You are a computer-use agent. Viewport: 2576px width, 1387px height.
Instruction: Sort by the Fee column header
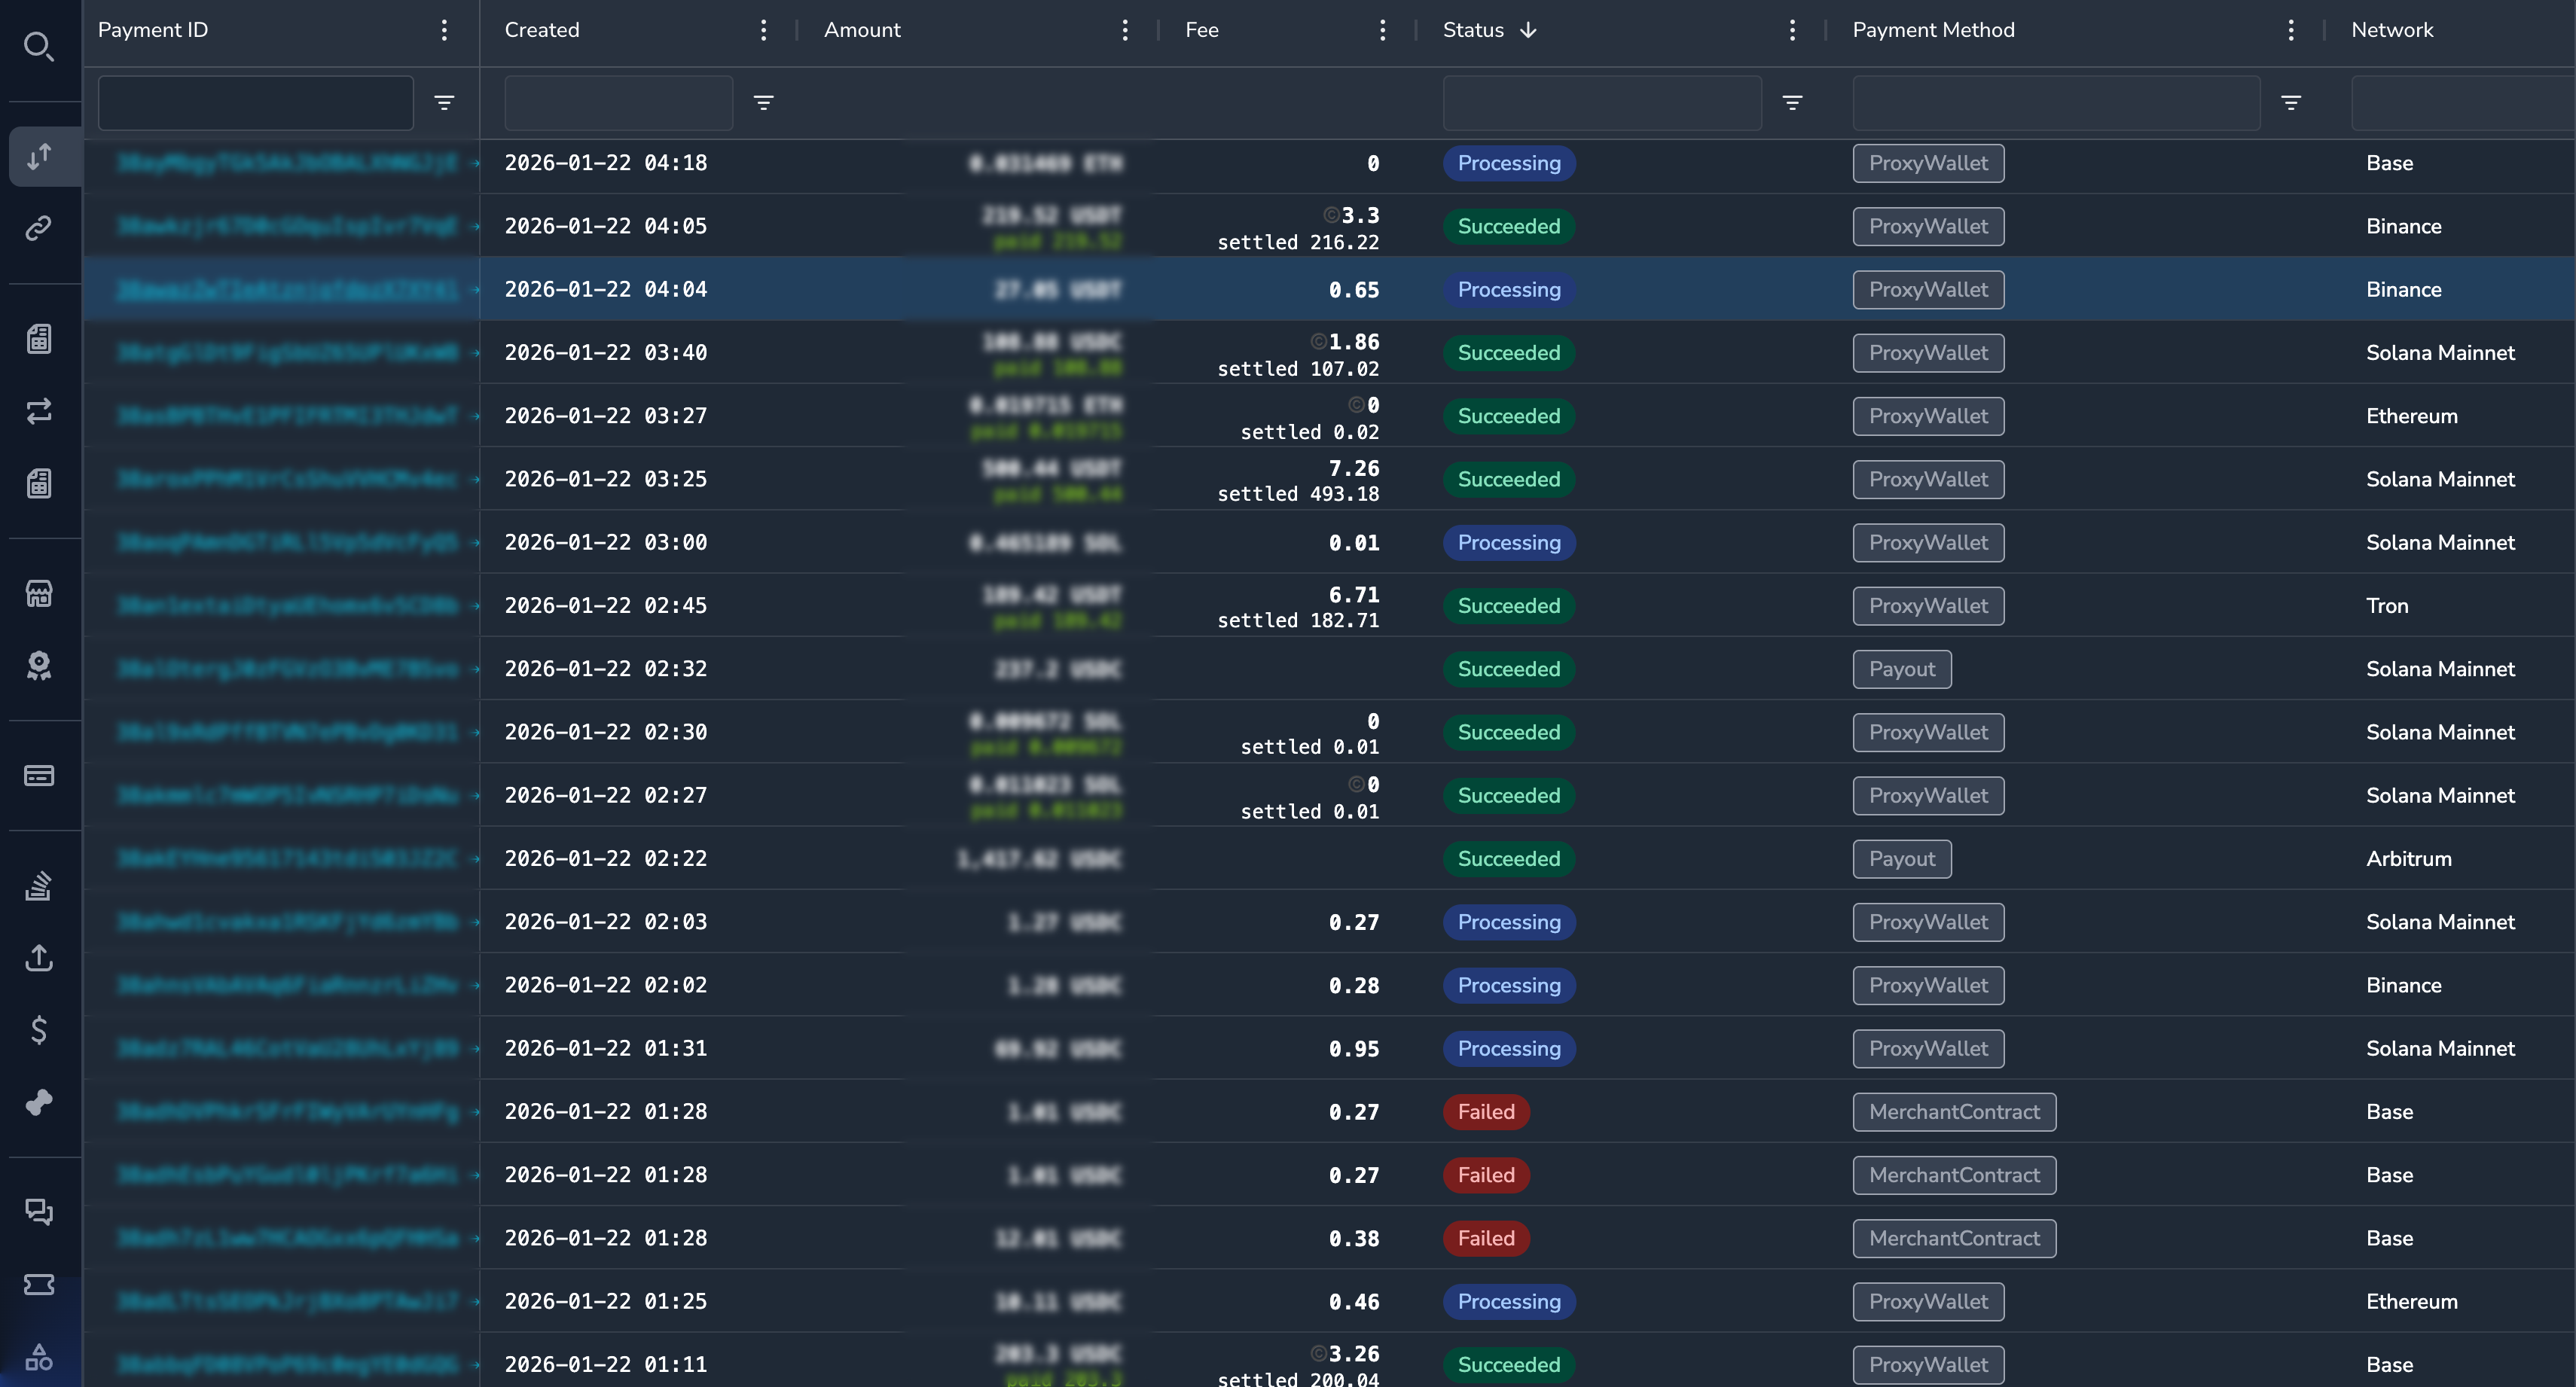point(1202,30)
